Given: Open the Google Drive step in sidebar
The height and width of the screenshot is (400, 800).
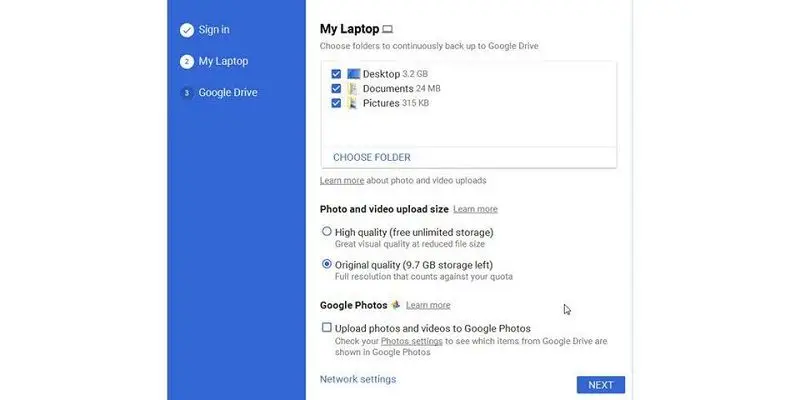Looking at the screenshot, I should click(x=228, y=93).
